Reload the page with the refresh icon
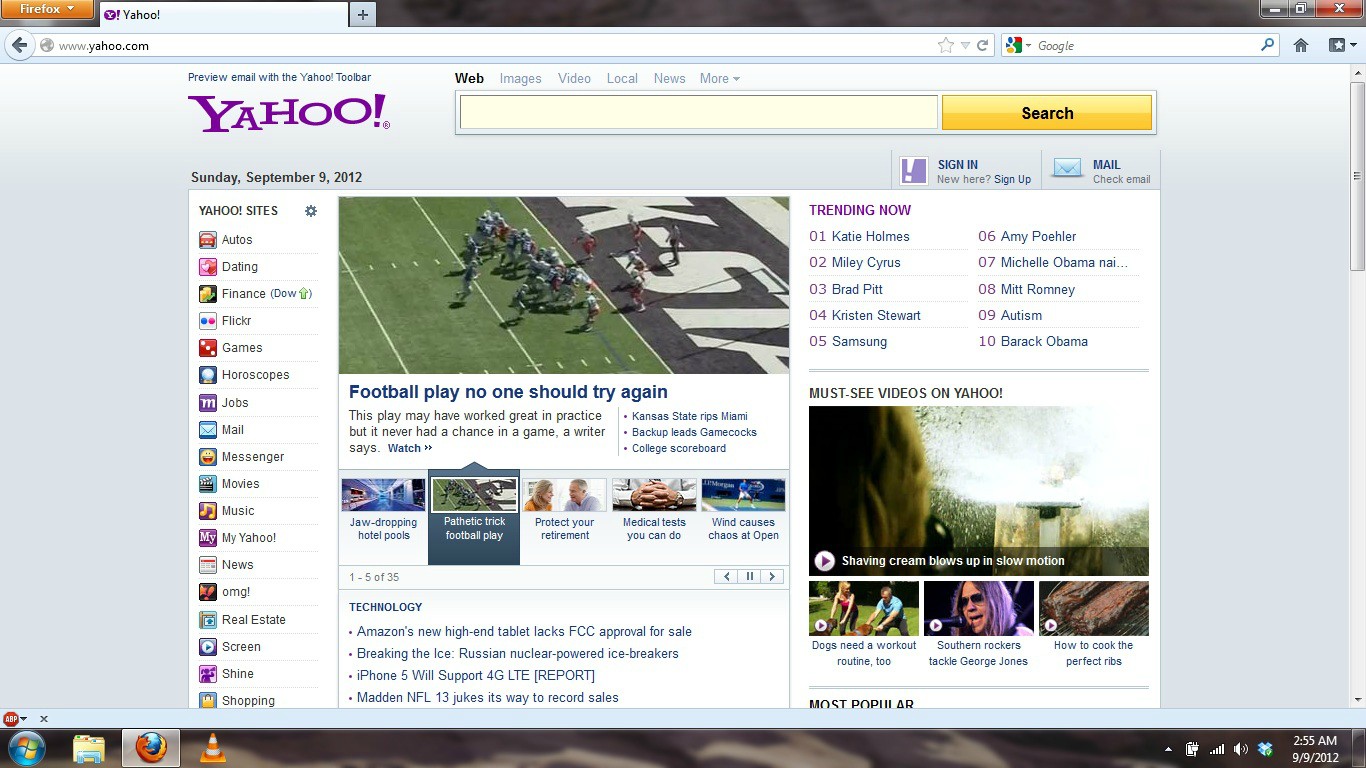1366x768 pixels. [983, 45]
